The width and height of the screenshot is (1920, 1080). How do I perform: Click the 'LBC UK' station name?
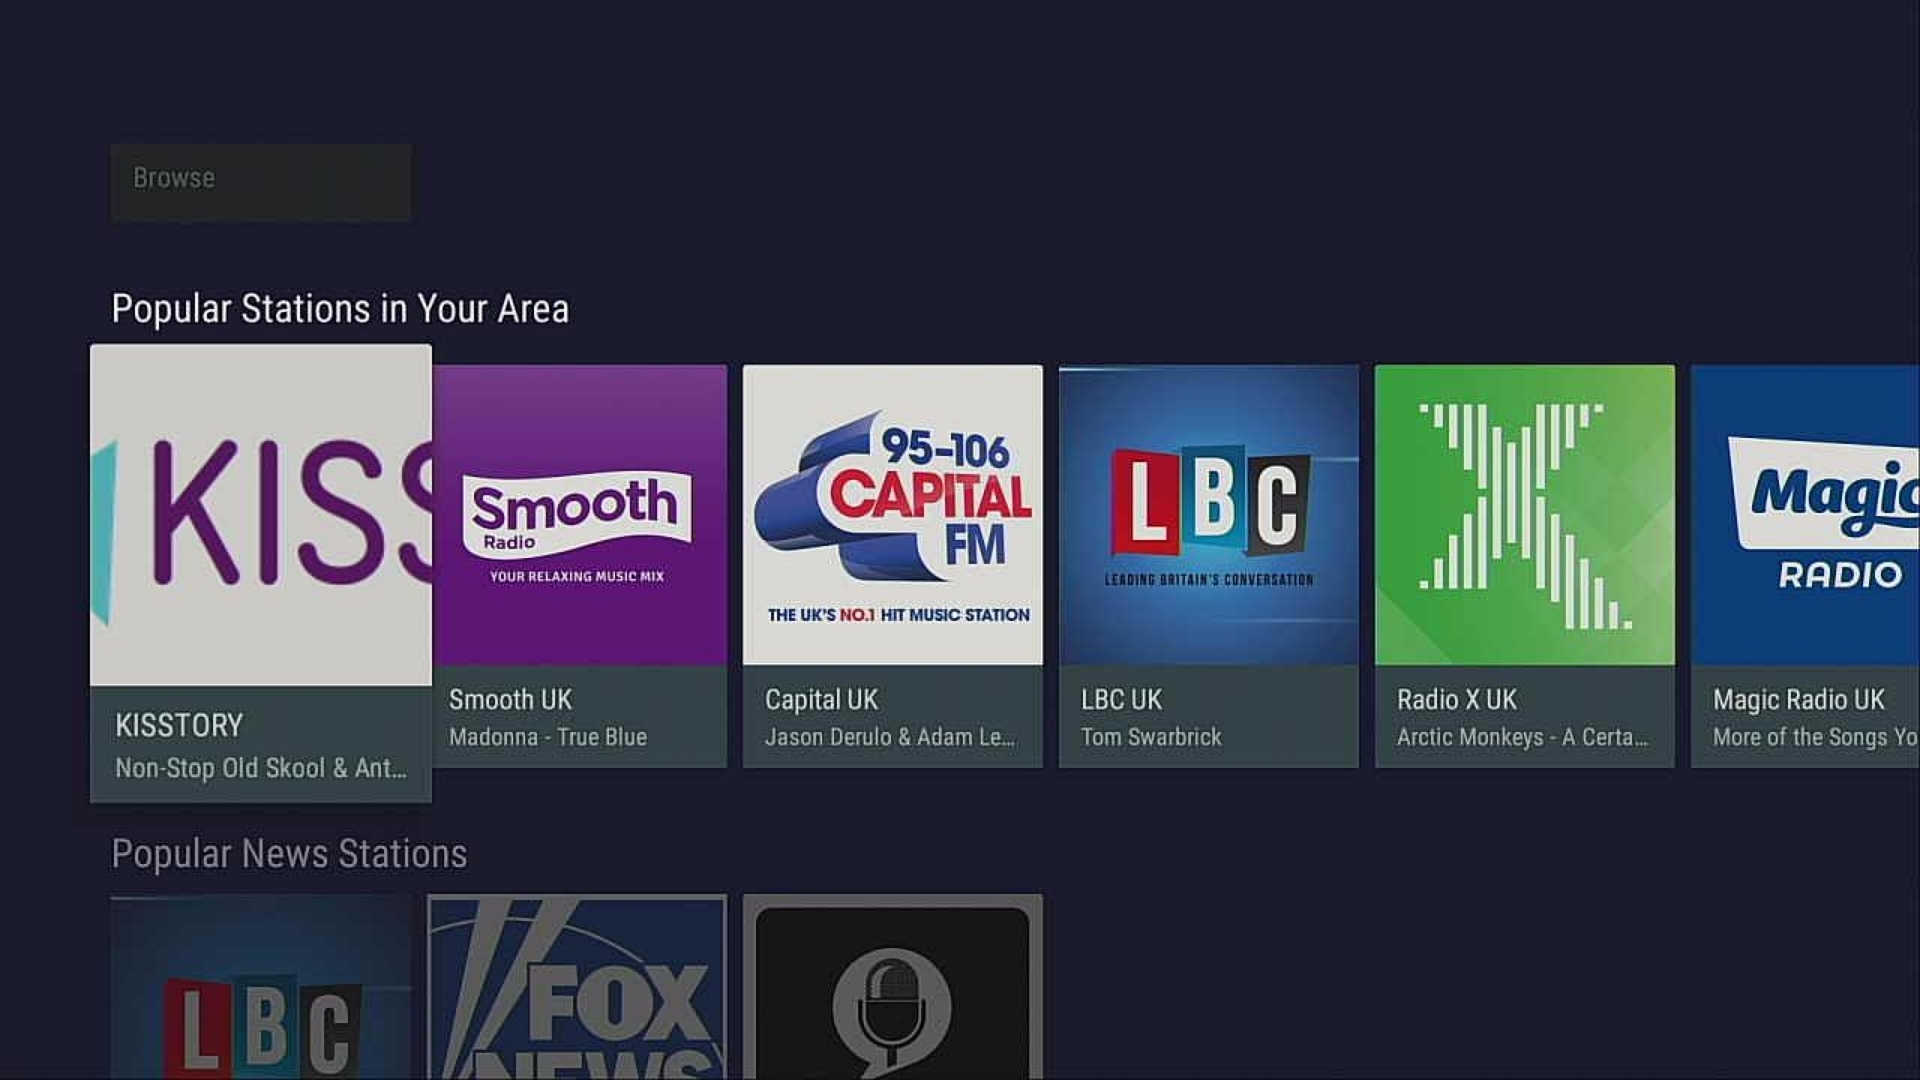(1121, 700)
